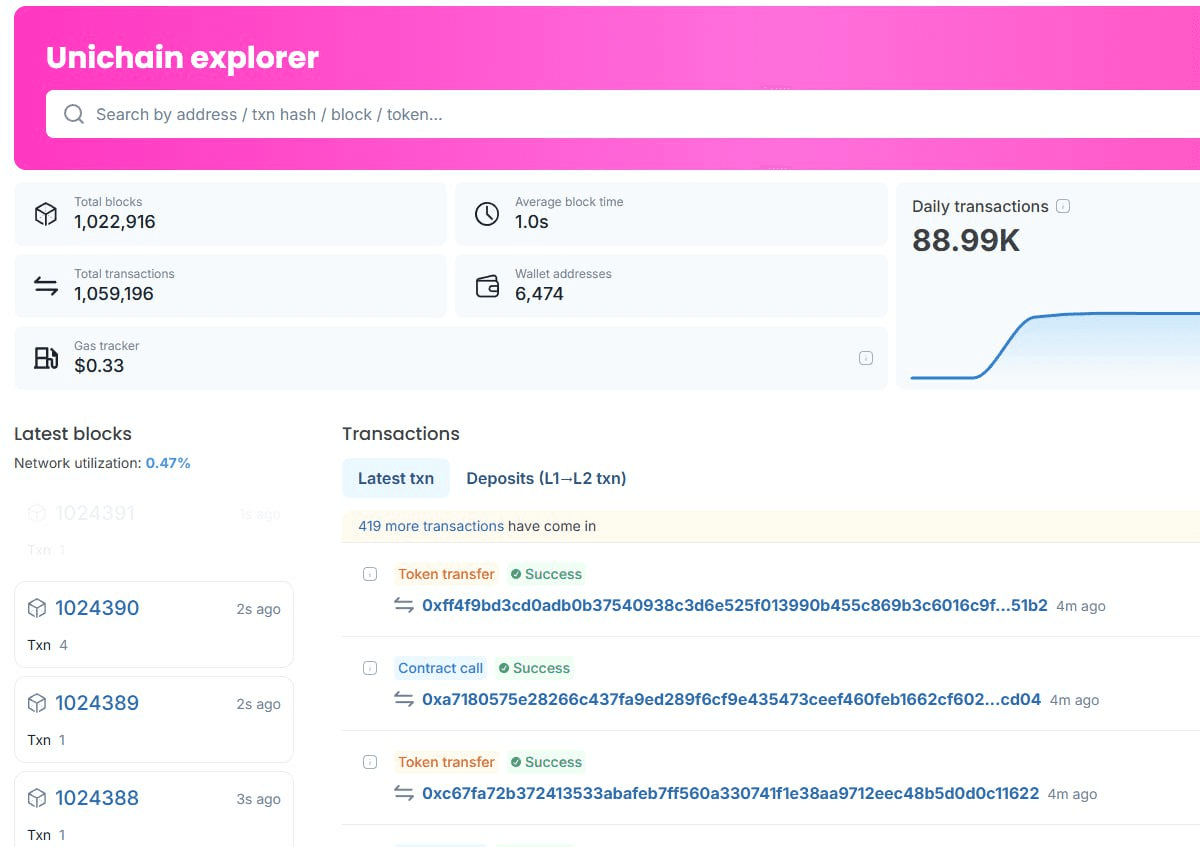
Task: Click the cube icon for block 1024391
Action: tap(37, 513)
